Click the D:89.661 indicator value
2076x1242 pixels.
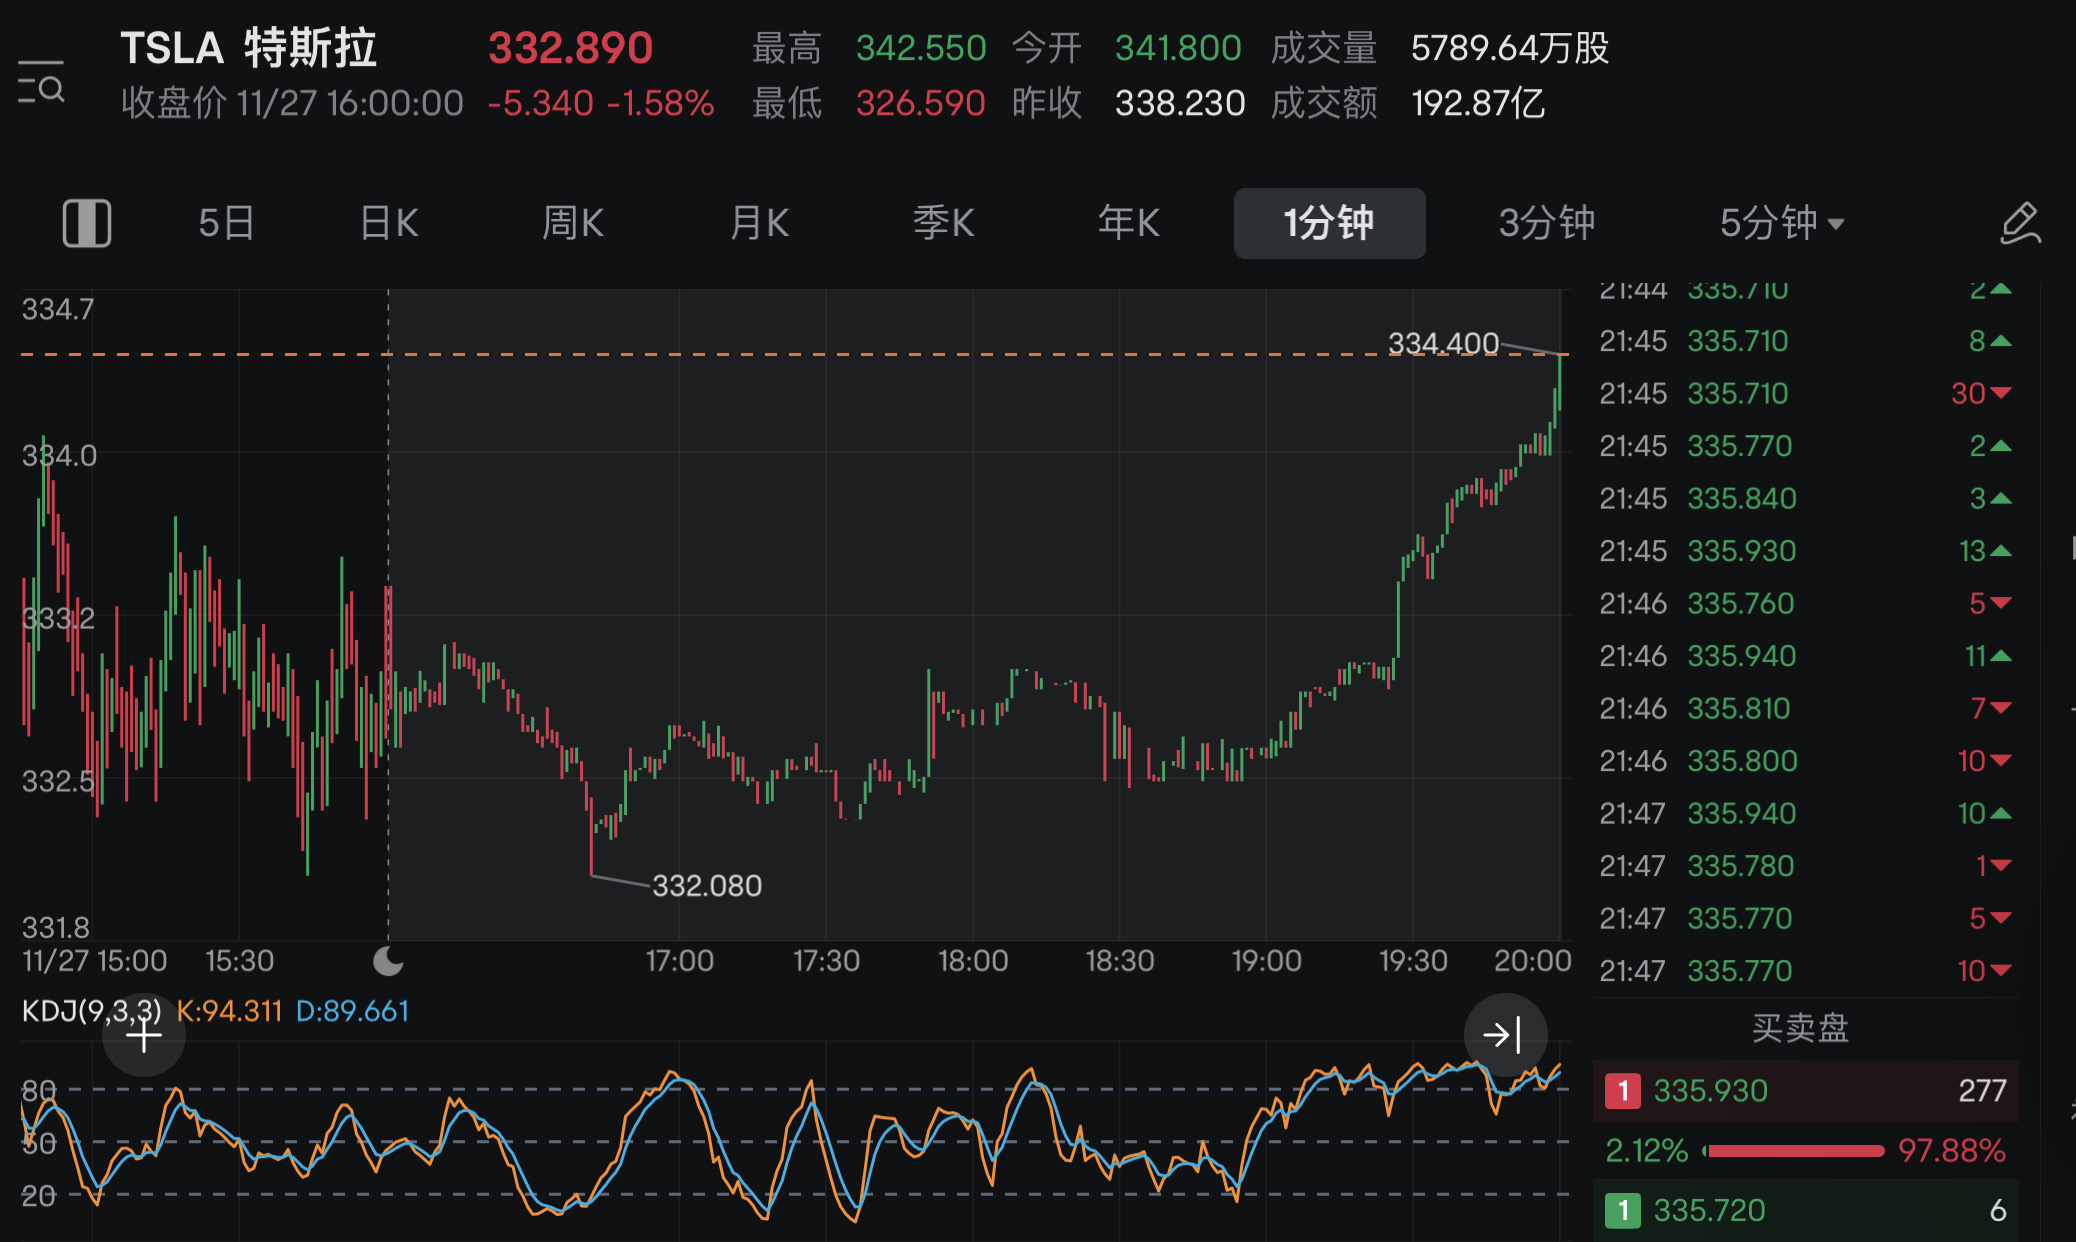point(353,1011)
